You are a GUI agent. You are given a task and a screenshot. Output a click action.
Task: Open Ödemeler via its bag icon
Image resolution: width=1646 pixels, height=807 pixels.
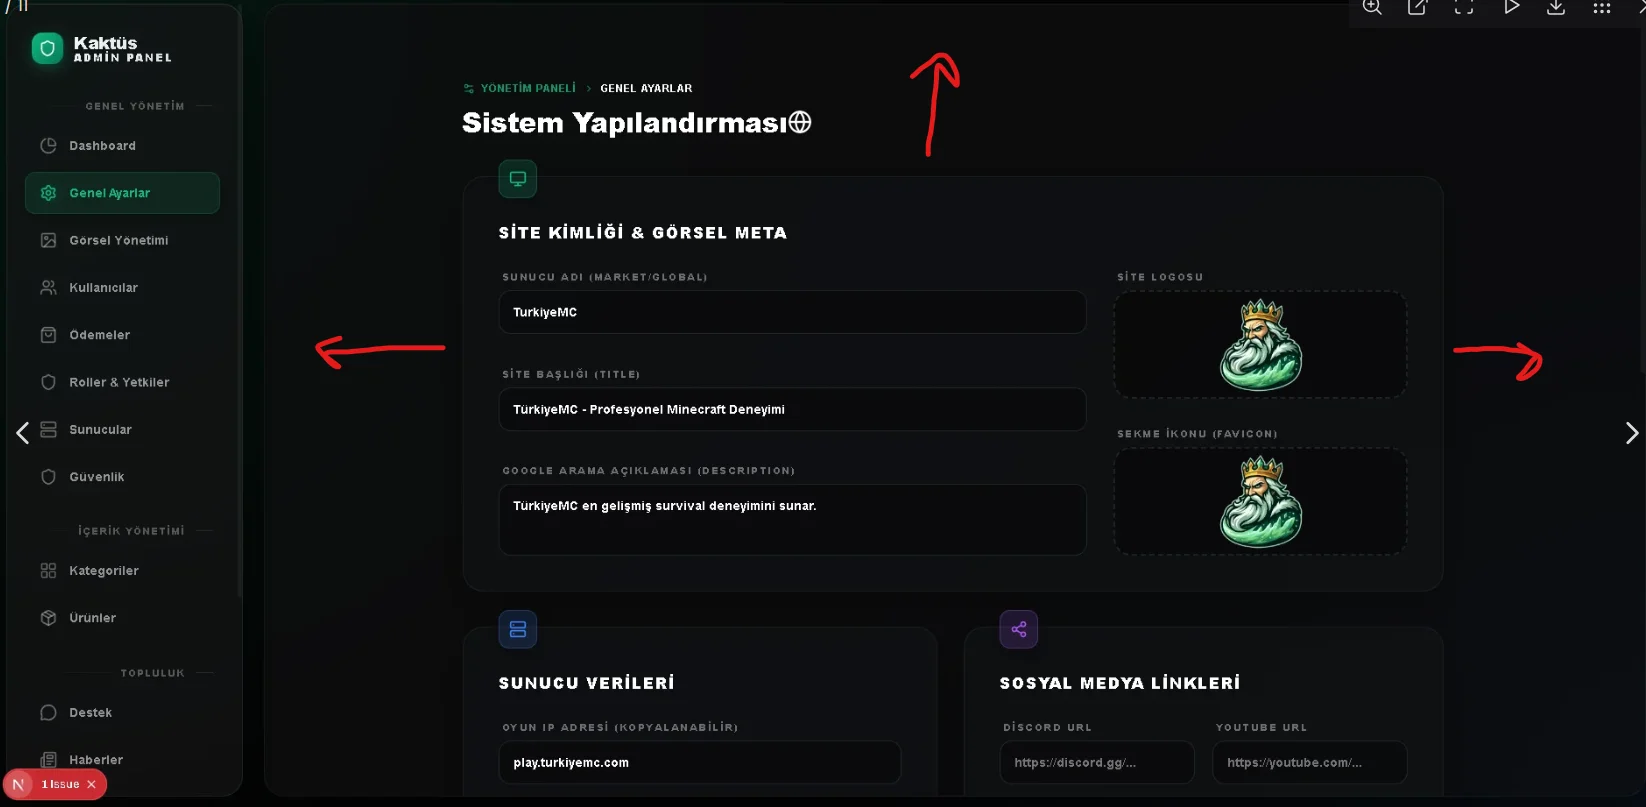[48, 335]
